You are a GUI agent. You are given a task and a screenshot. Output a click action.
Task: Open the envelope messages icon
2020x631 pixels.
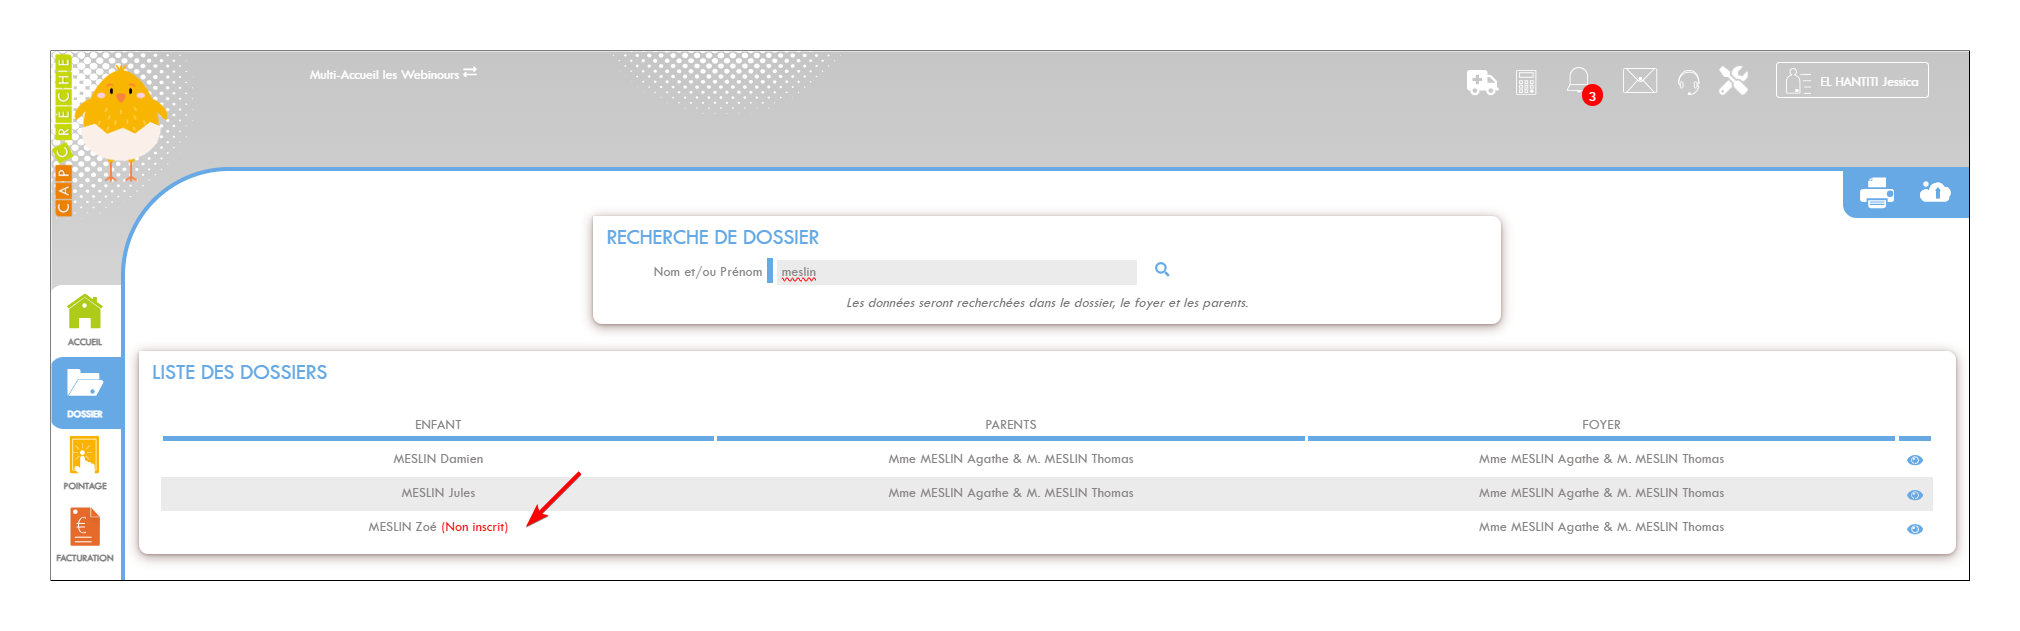1639,81
